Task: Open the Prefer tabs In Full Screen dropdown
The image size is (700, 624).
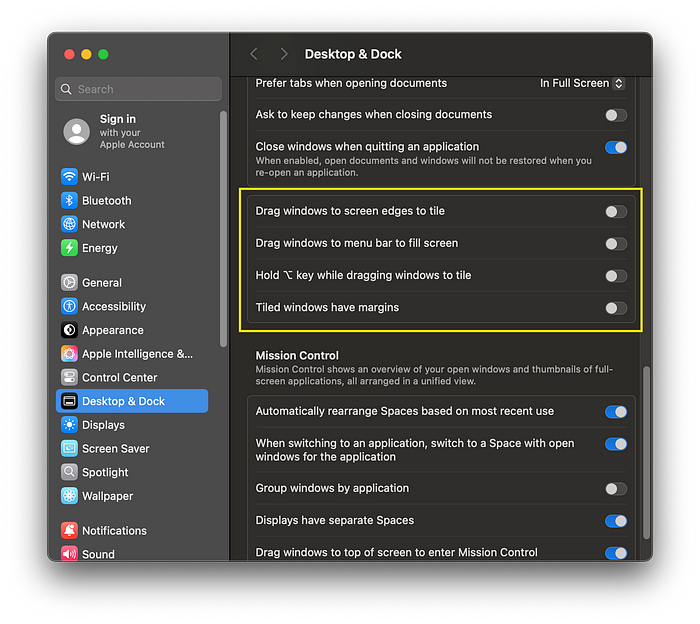Action: [582, 83]
